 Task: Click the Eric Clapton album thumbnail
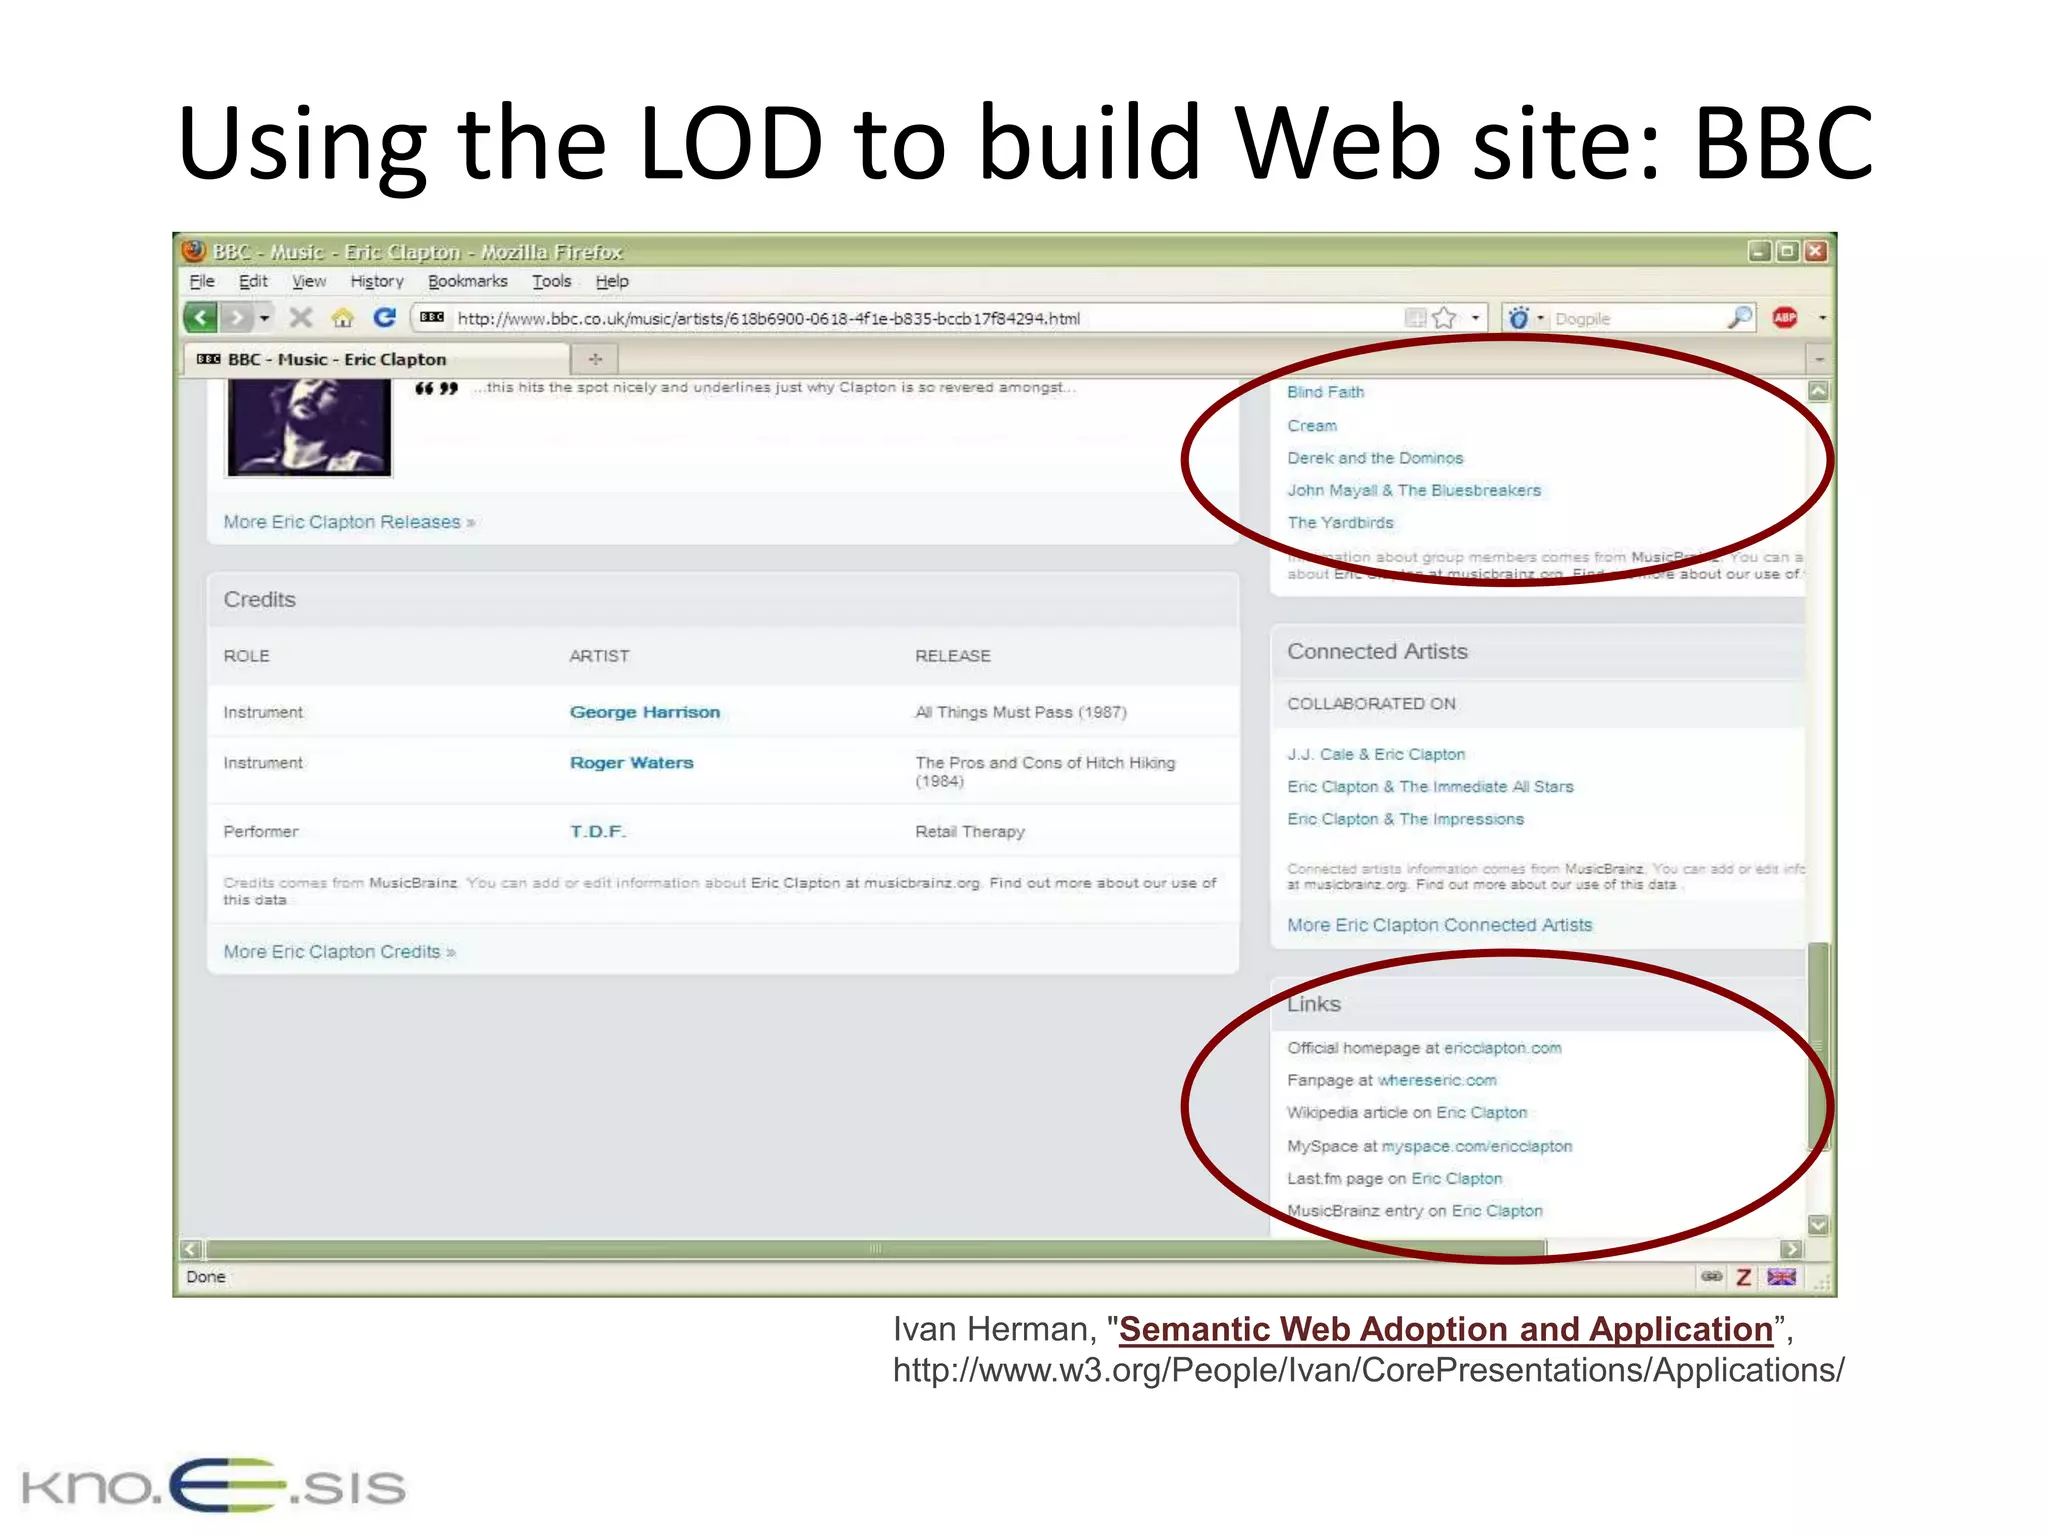pyautogui.click(x=309, y=427)
